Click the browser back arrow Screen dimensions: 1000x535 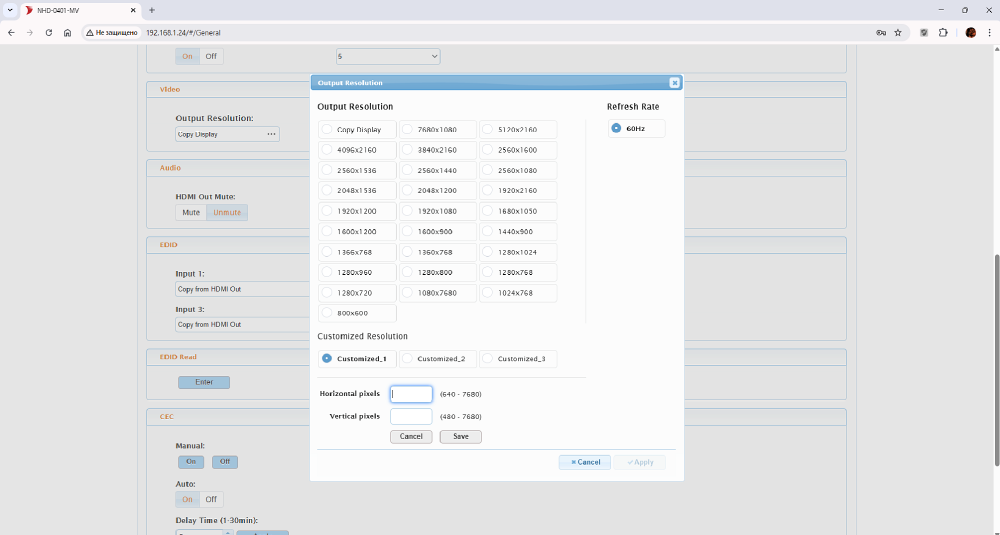11,32
